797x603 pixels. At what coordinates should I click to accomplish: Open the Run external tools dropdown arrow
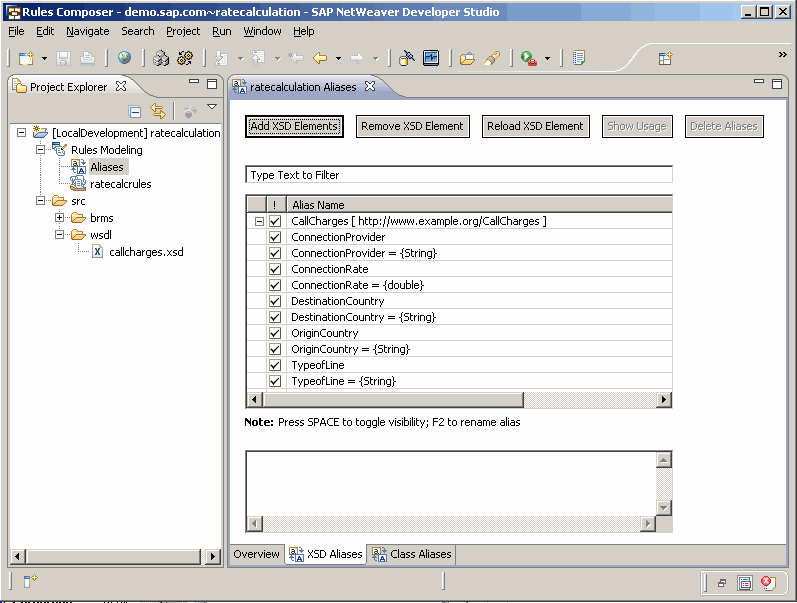coord(547,58)
